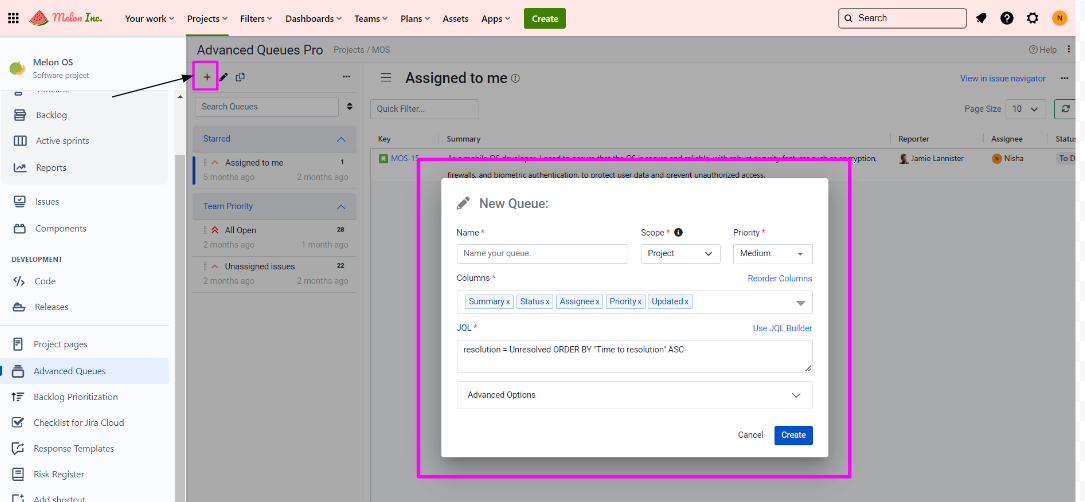Open the app switcher grid icon
Viewport: 1085px width, 502px height.
coord(13,18)
